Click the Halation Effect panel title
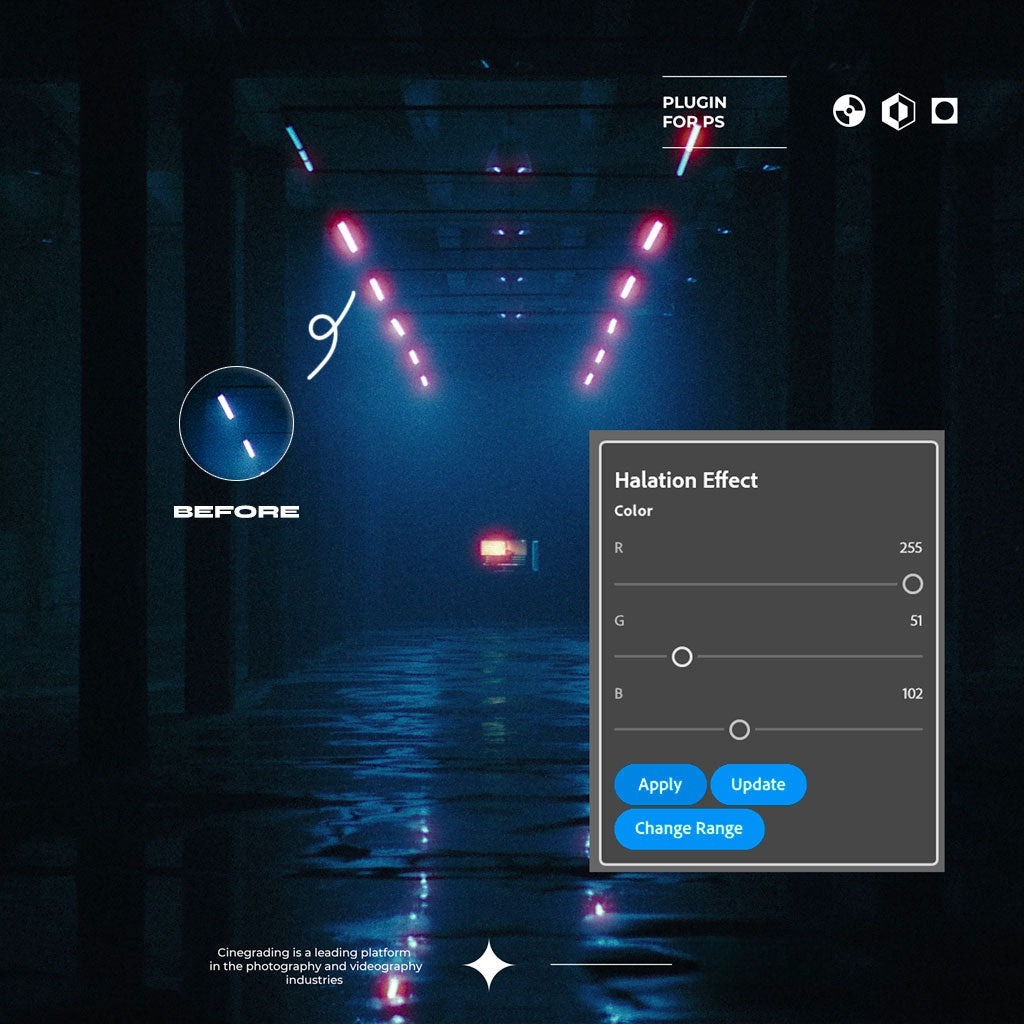This screenshot has width=1024, height=1024. [x=686, y=480]
